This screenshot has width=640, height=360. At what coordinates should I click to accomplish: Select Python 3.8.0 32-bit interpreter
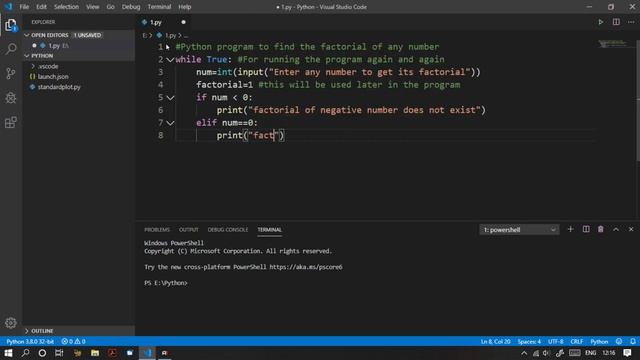[30, 341]
